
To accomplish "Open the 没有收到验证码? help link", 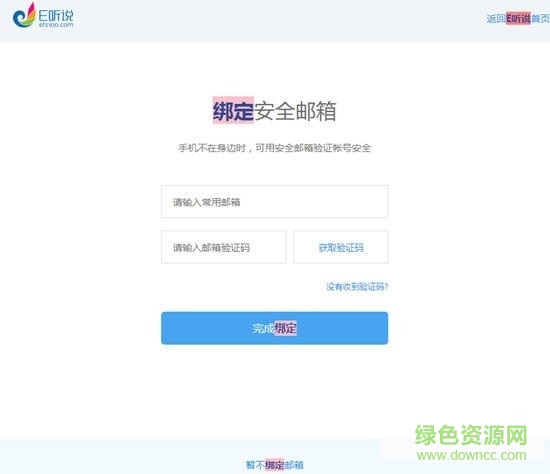I will (x=357, y=287).
